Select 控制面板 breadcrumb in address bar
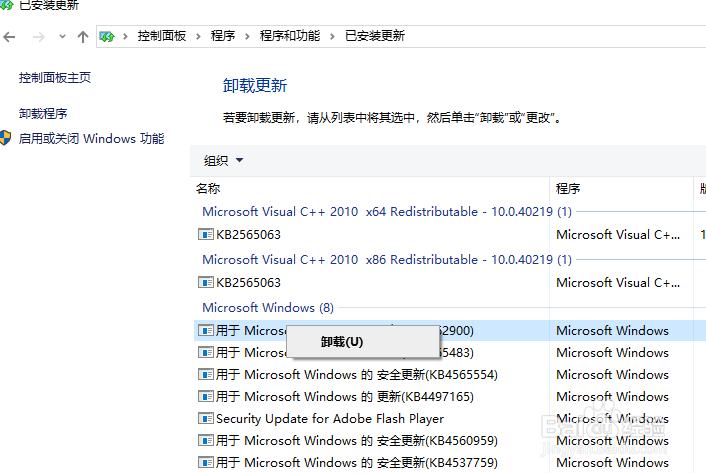 coord(162,36)
